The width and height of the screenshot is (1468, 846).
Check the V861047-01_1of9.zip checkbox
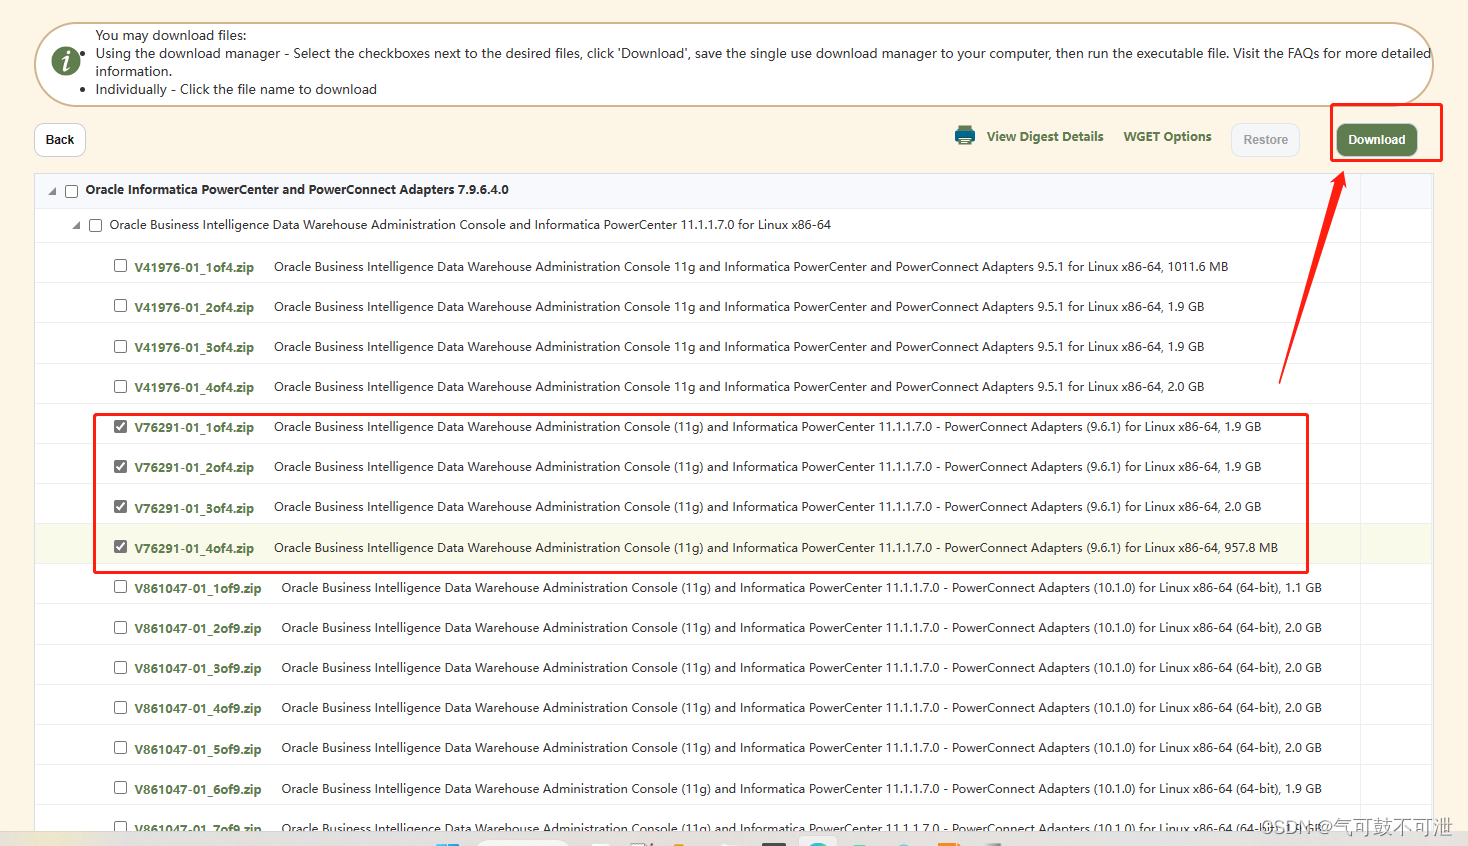coord(120,587)
